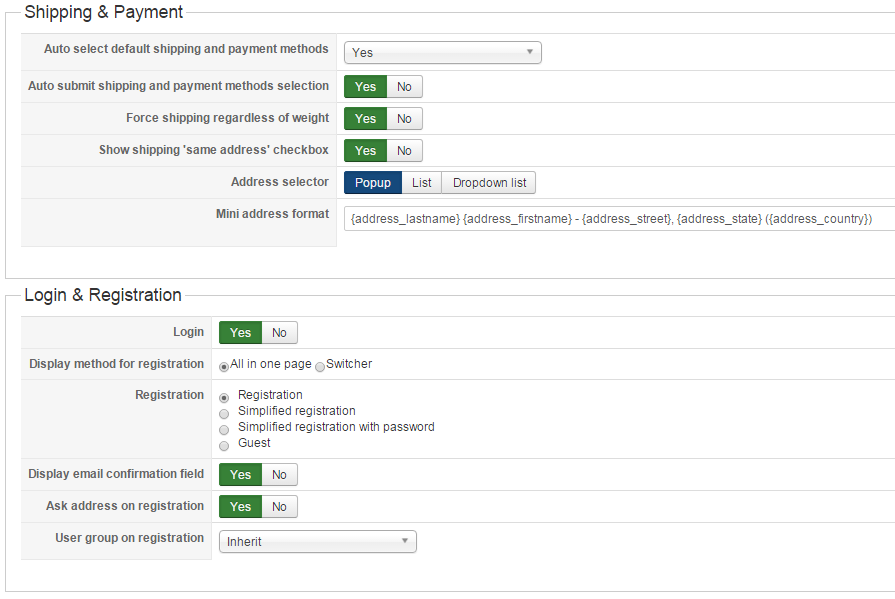Image resolution: width=895 pixels, height=599 pixels.
Task: Set Login option to Yes
Action: tap(240, 333)
